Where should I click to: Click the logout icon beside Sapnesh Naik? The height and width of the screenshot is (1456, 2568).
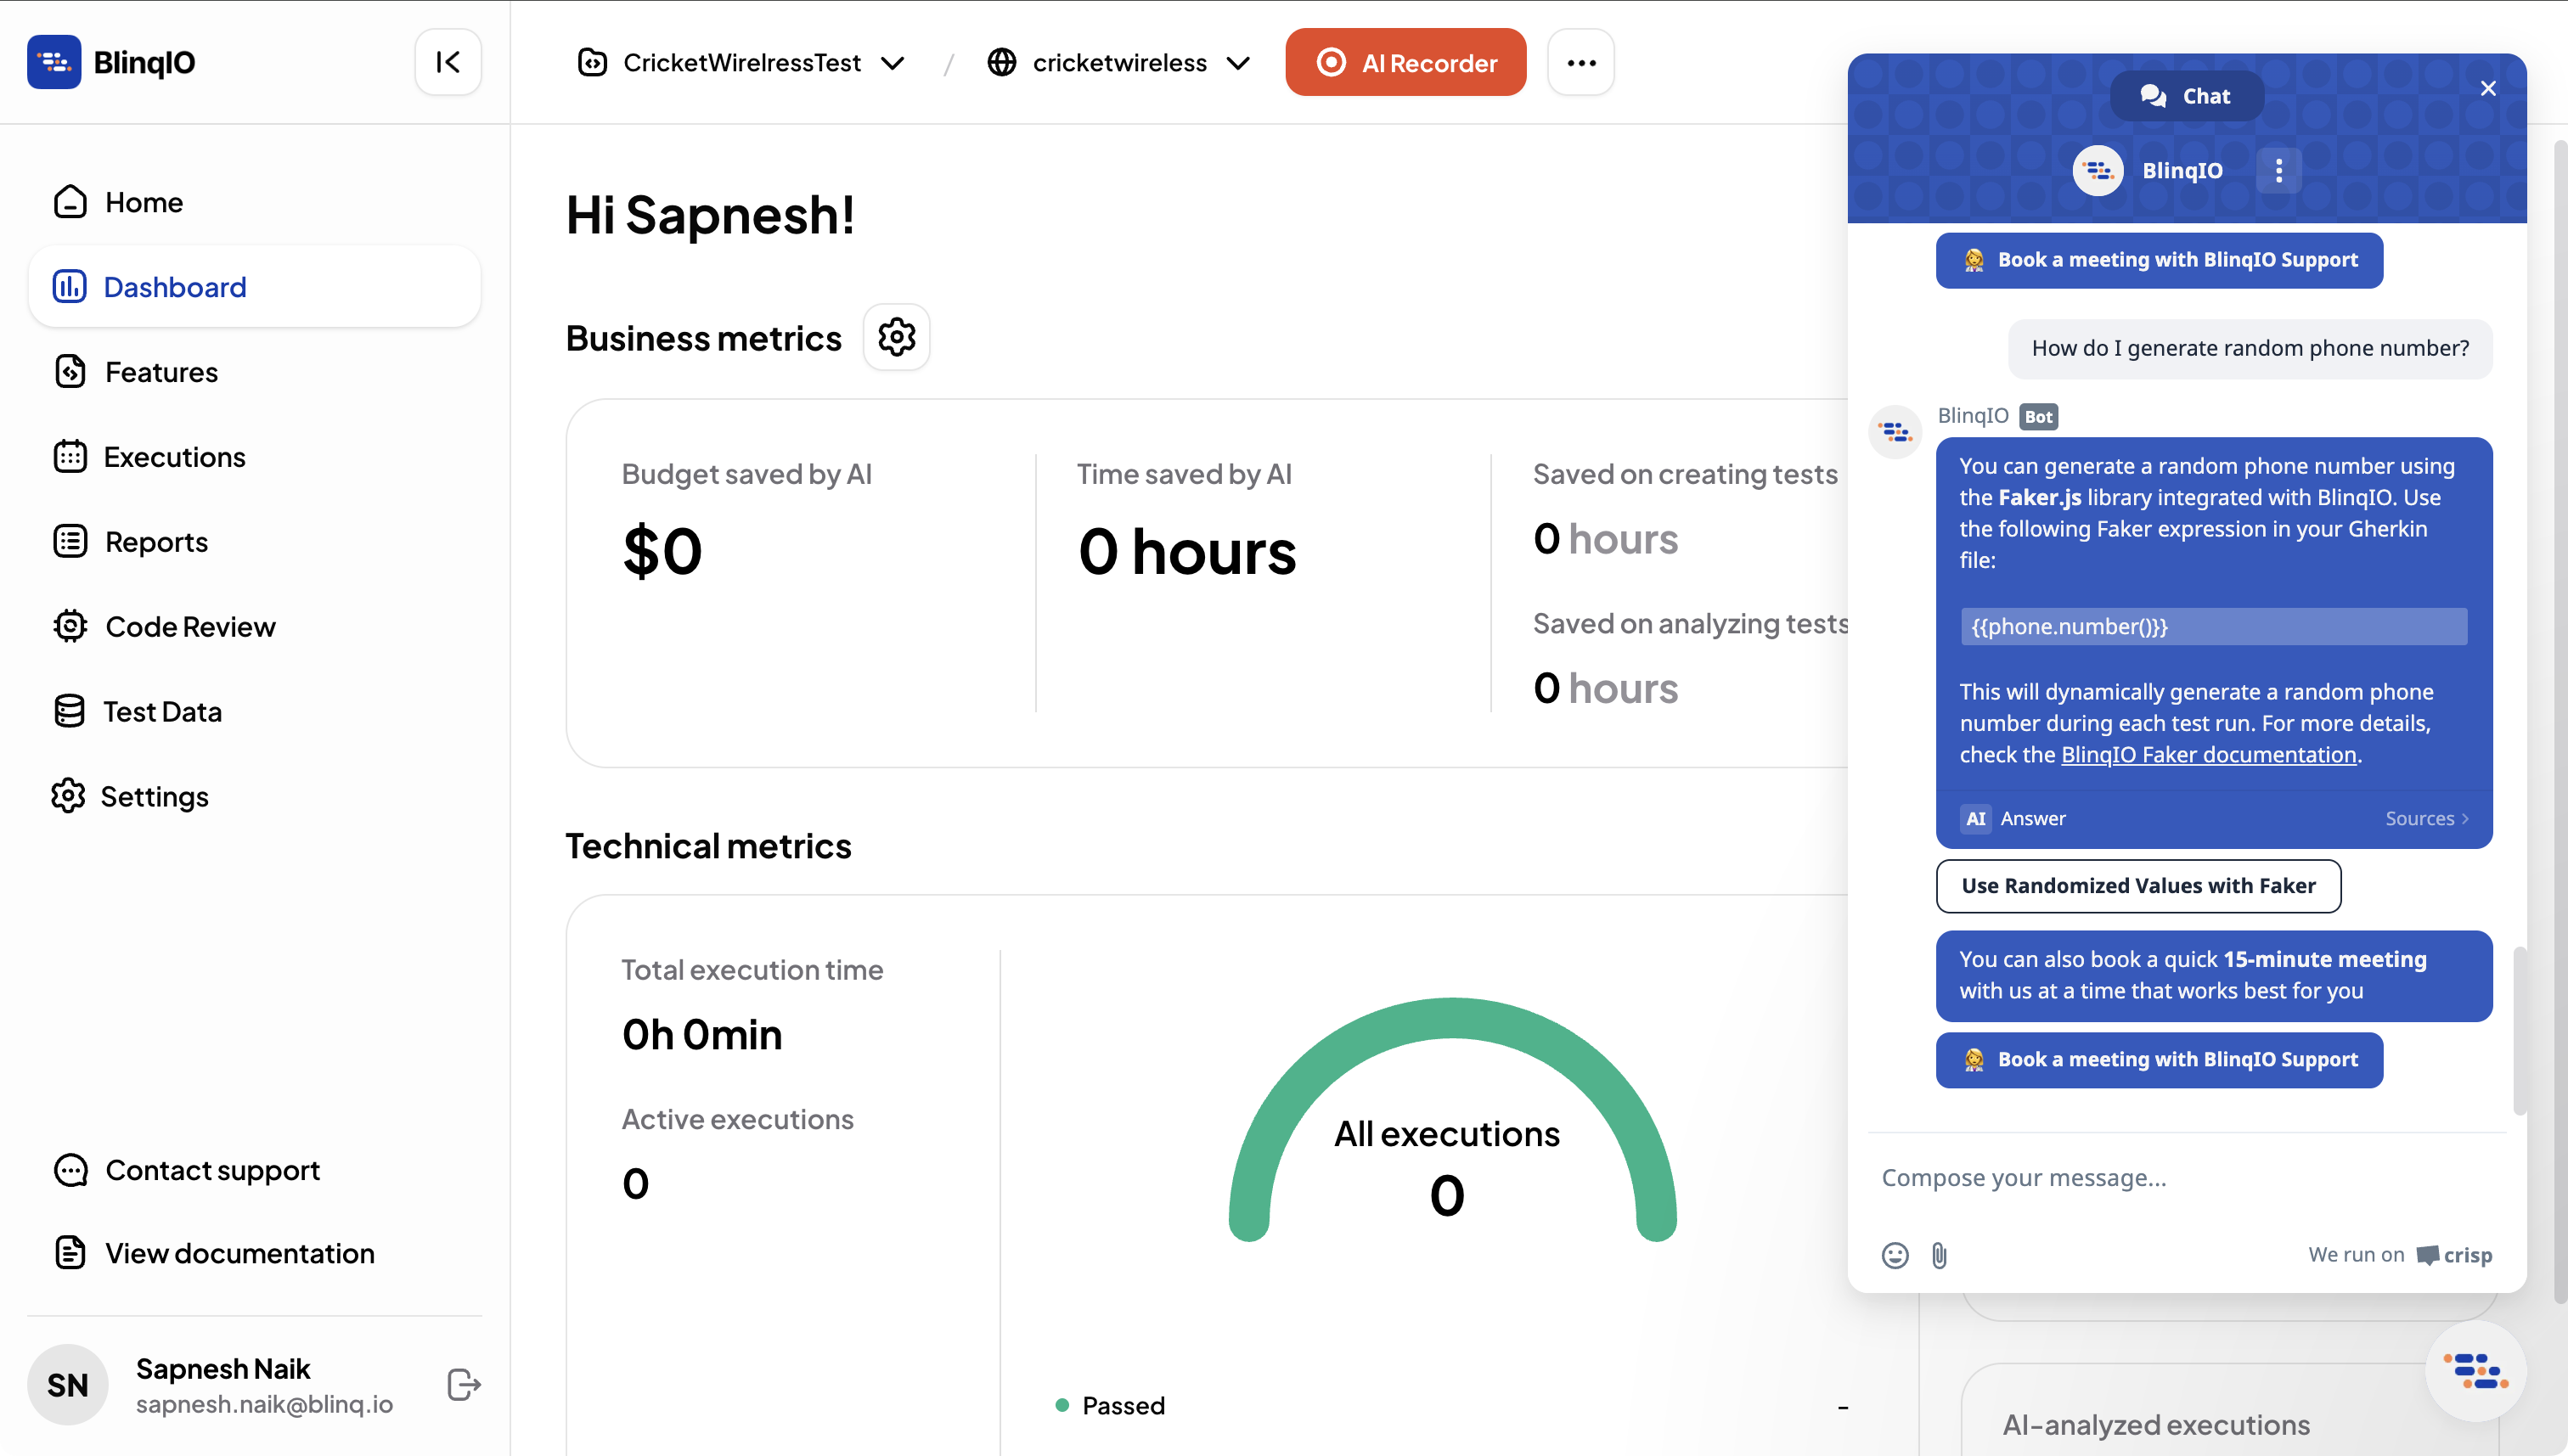(464, 1384)
